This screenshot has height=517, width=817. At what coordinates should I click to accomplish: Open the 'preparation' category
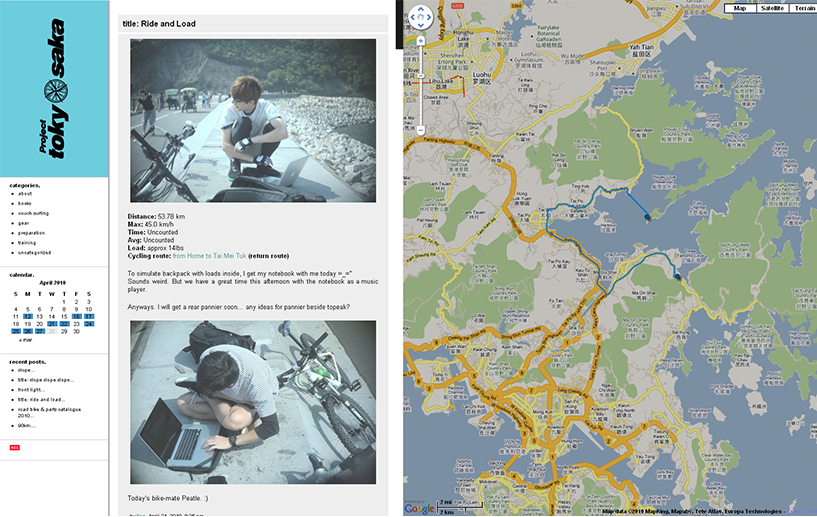(x=31, y=233)
